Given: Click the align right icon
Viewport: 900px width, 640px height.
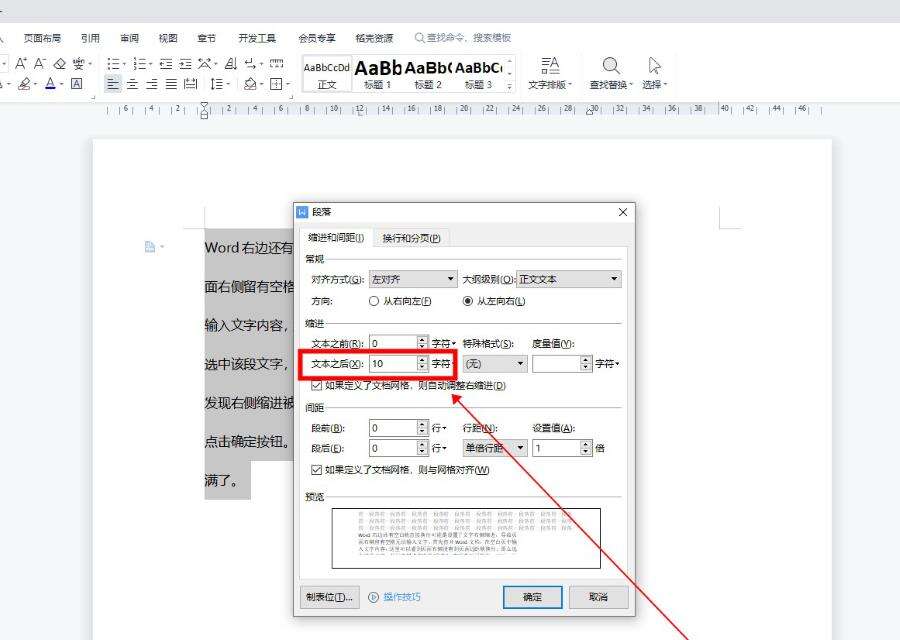Looking at the screenshot, I should coord(152,84).
